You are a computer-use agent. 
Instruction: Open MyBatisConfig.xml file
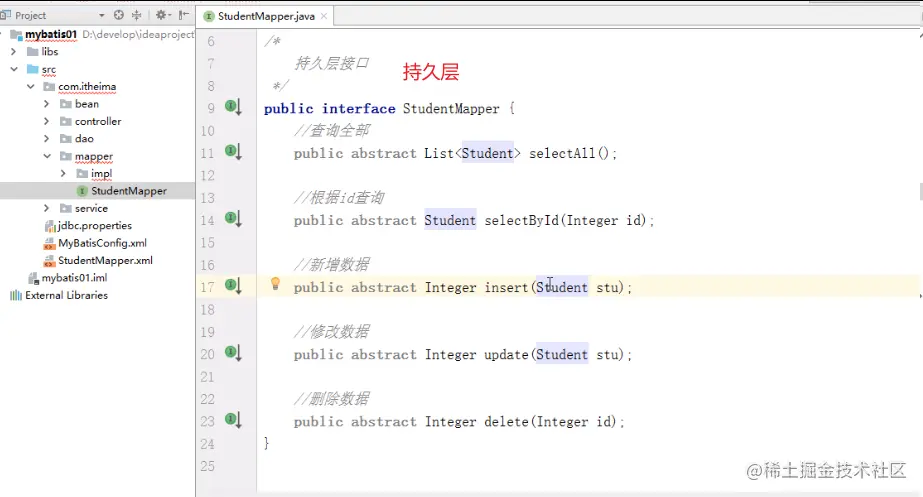pos(102,243)
